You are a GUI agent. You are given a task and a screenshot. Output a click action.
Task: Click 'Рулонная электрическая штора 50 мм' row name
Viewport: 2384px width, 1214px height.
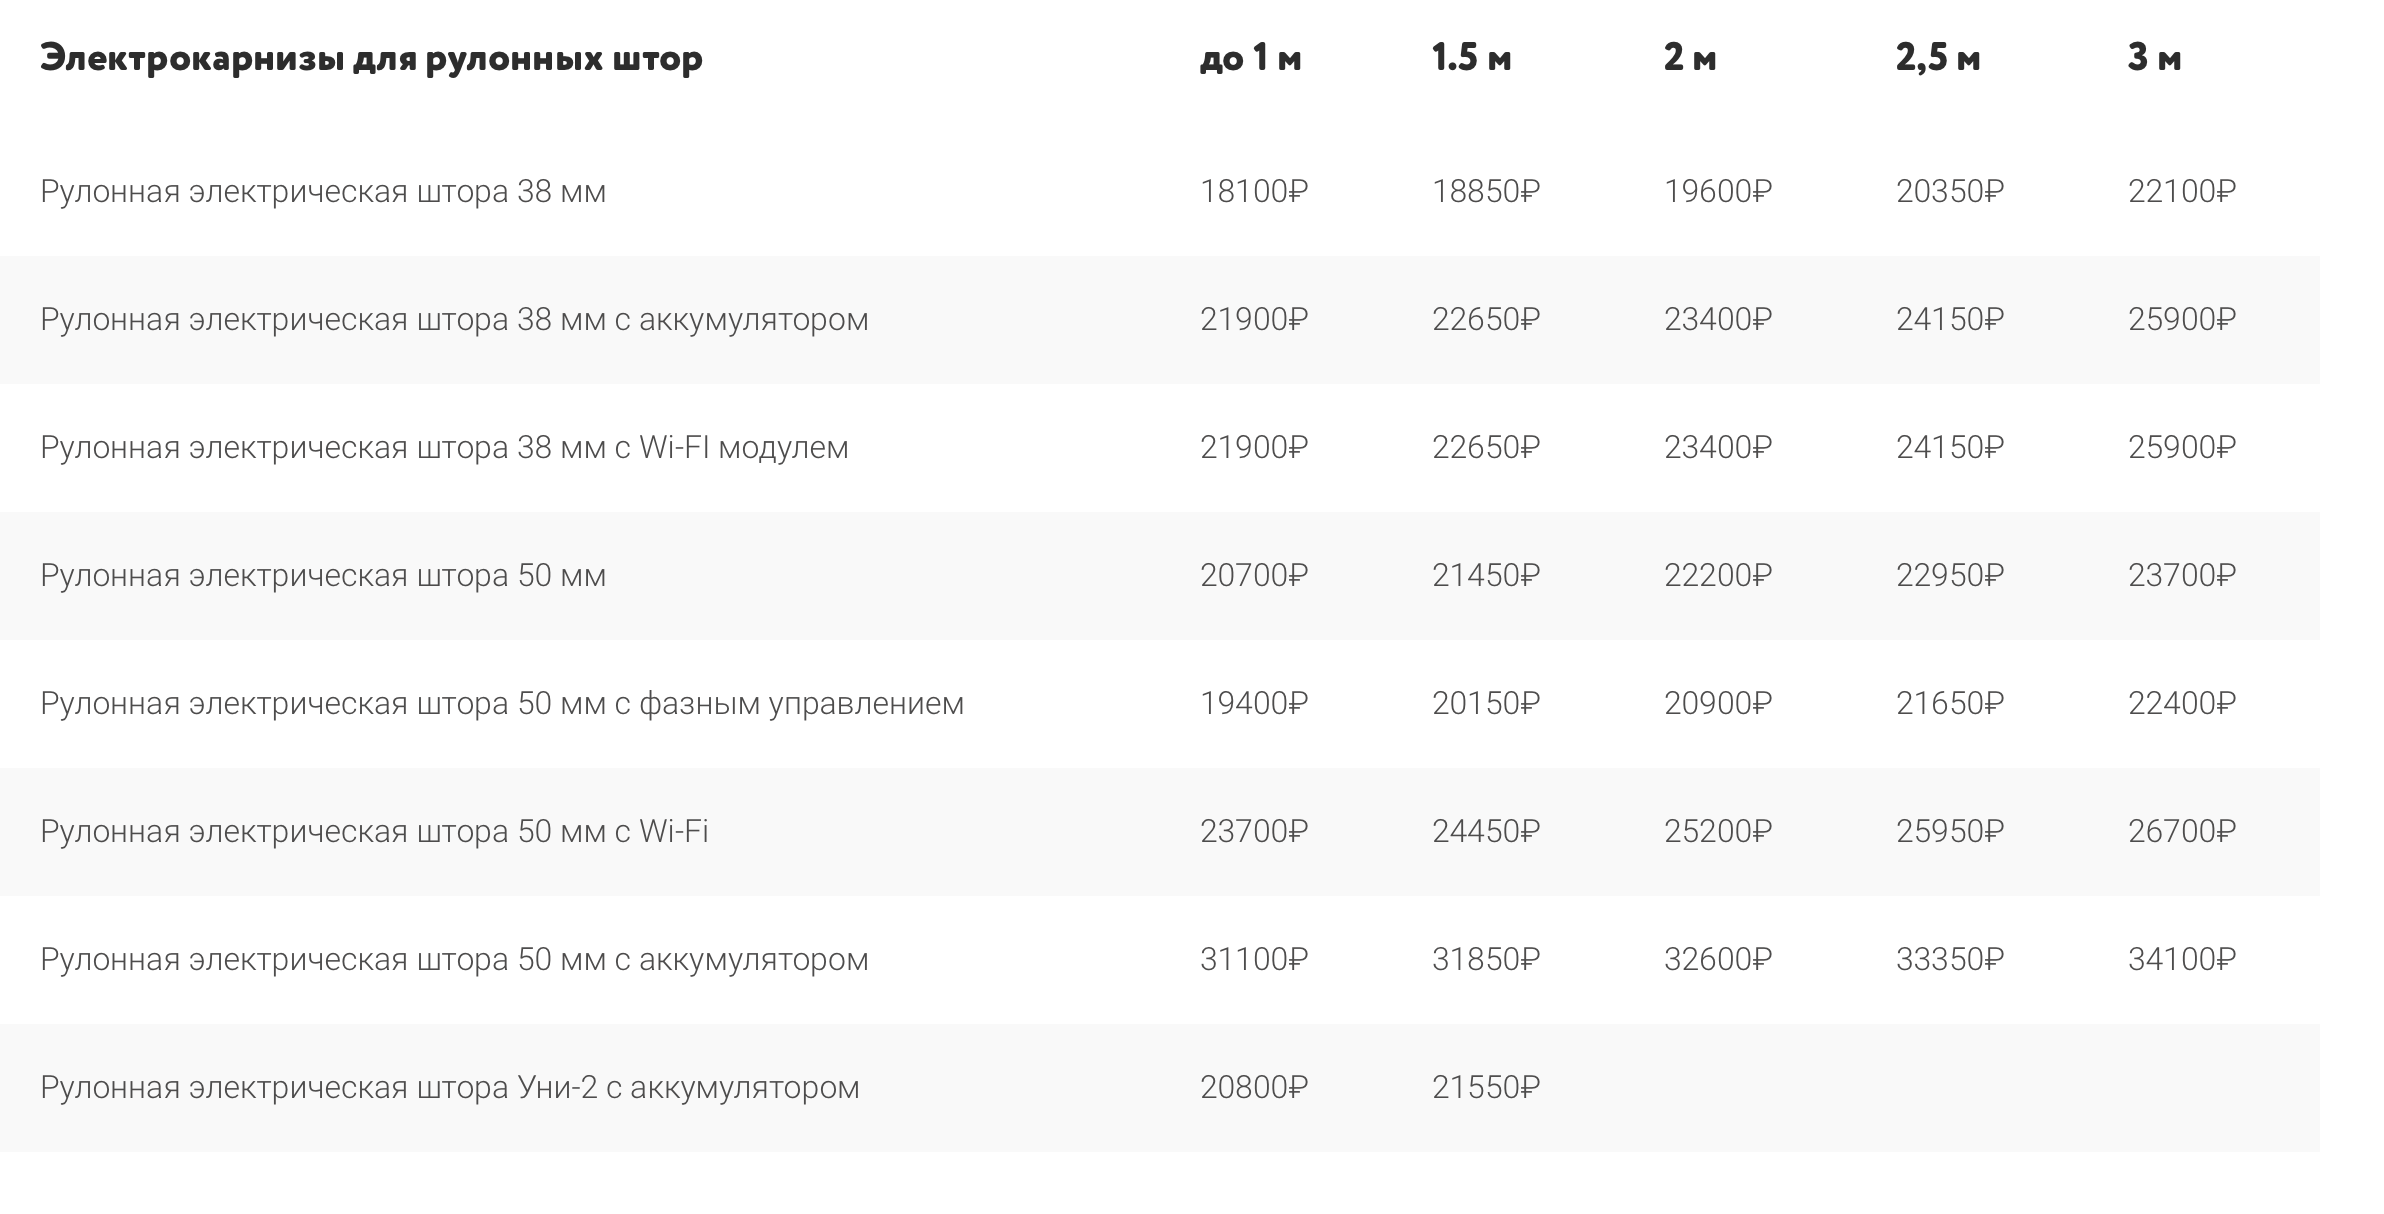click(x=323, y=576)
